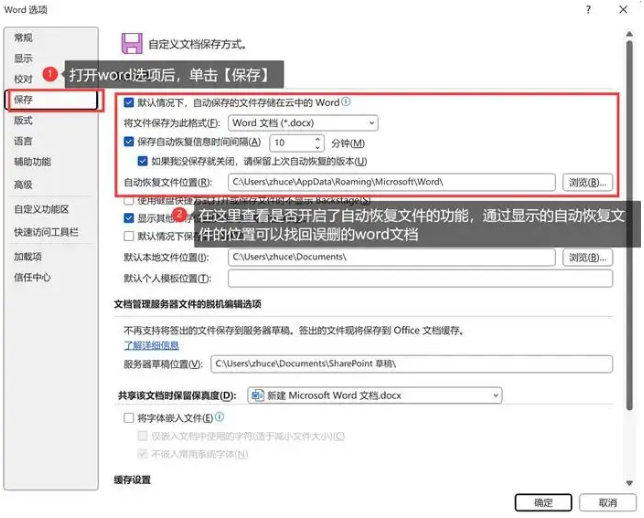Enable 将字体嵌入文件 checkbox
Image resolution: width=644 pixels, height=518 pixels.
coord(129,418)
